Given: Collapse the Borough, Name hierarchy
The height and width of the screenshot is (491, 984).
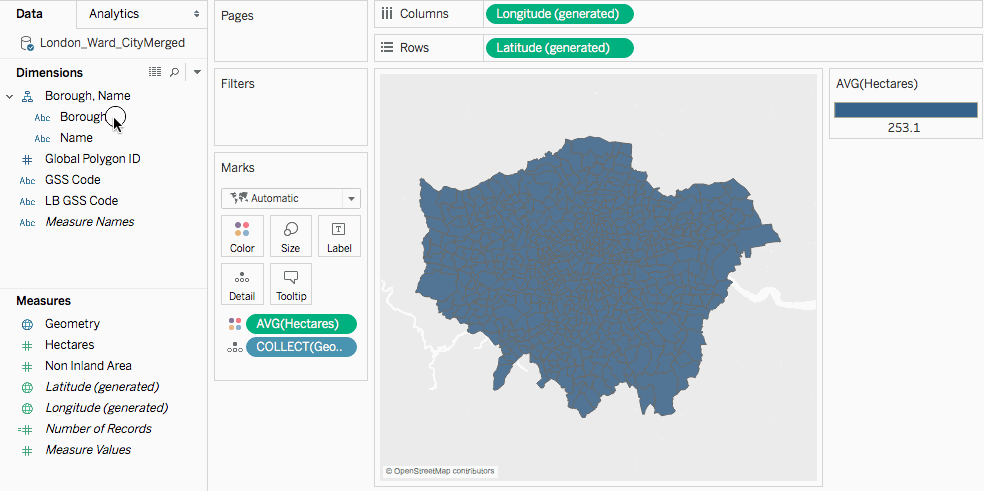Looking at the screenshot, I should click(9, 96).
